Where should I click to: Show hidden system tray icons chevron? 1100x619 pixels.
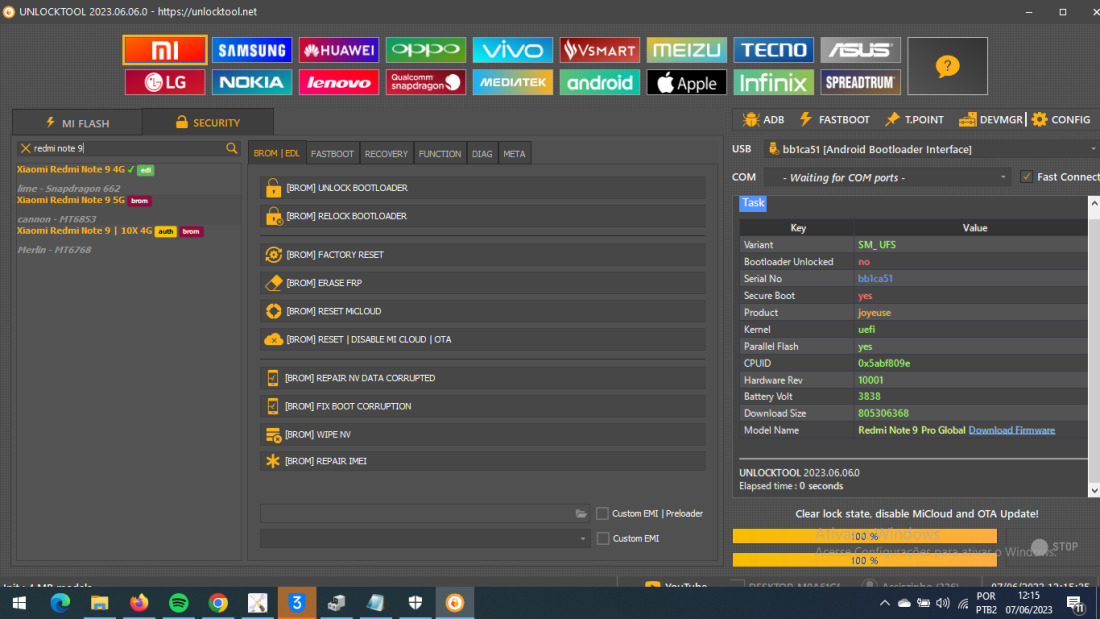click(x=885, y=603)
